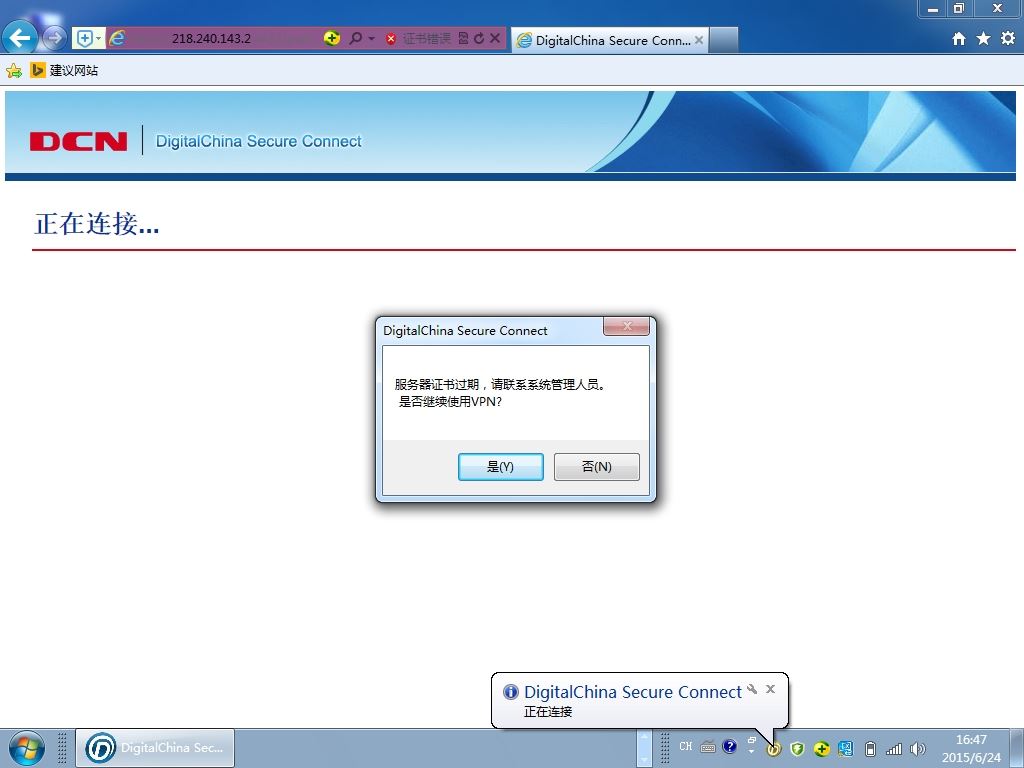The width and height of the screenshot is (1024, 768).
Task: Click the volume speaker tray icon
Action: (x=918, y=749)
